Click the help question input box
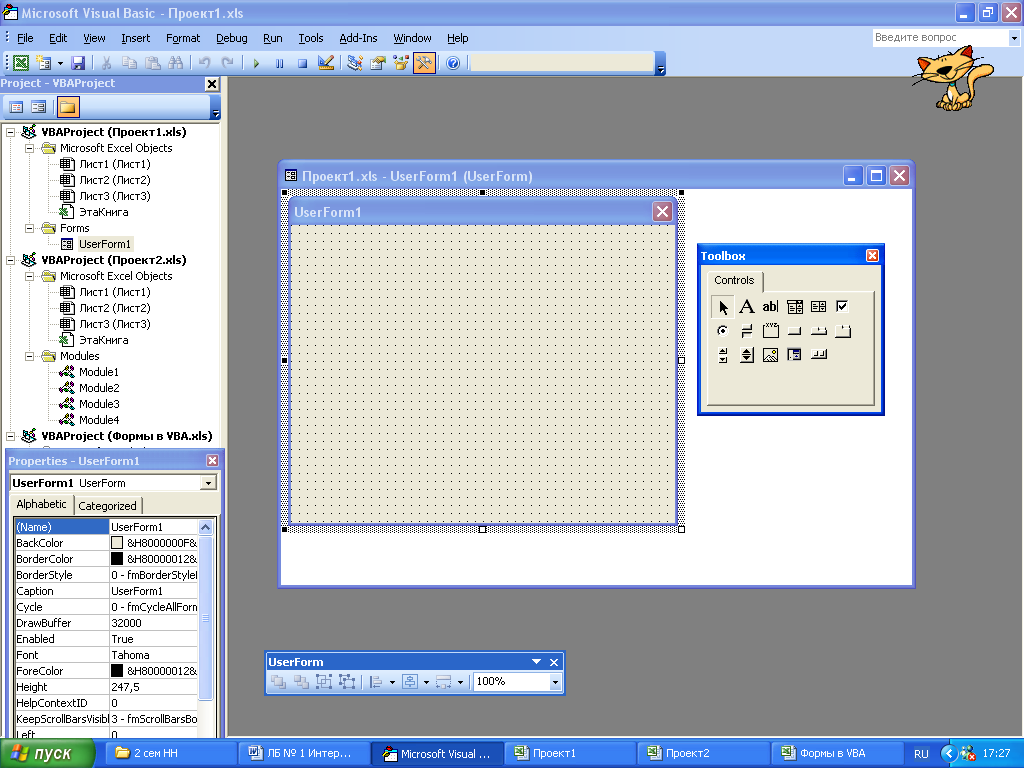Screen dimensions: 1024x768 coord(940,38)
